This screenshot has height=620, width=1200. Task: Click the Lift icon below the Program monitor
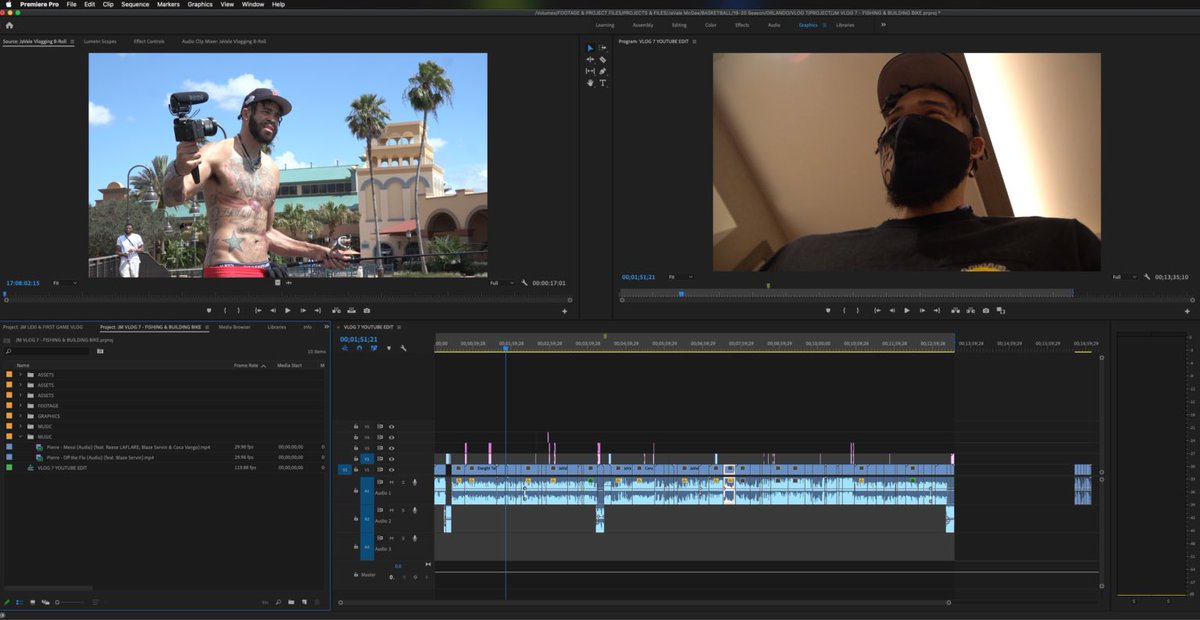(x=956, y=310)
